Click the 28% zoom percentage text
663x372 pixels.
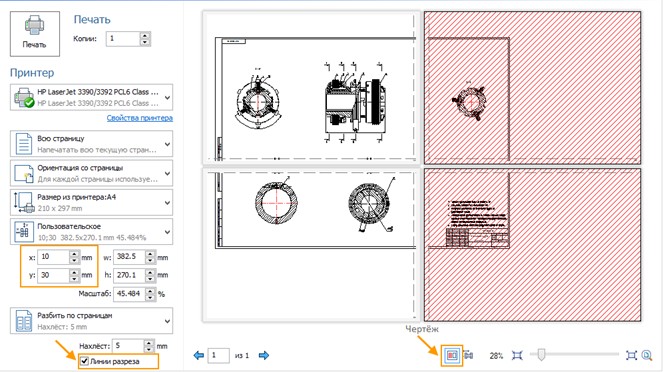coord(496,356)
